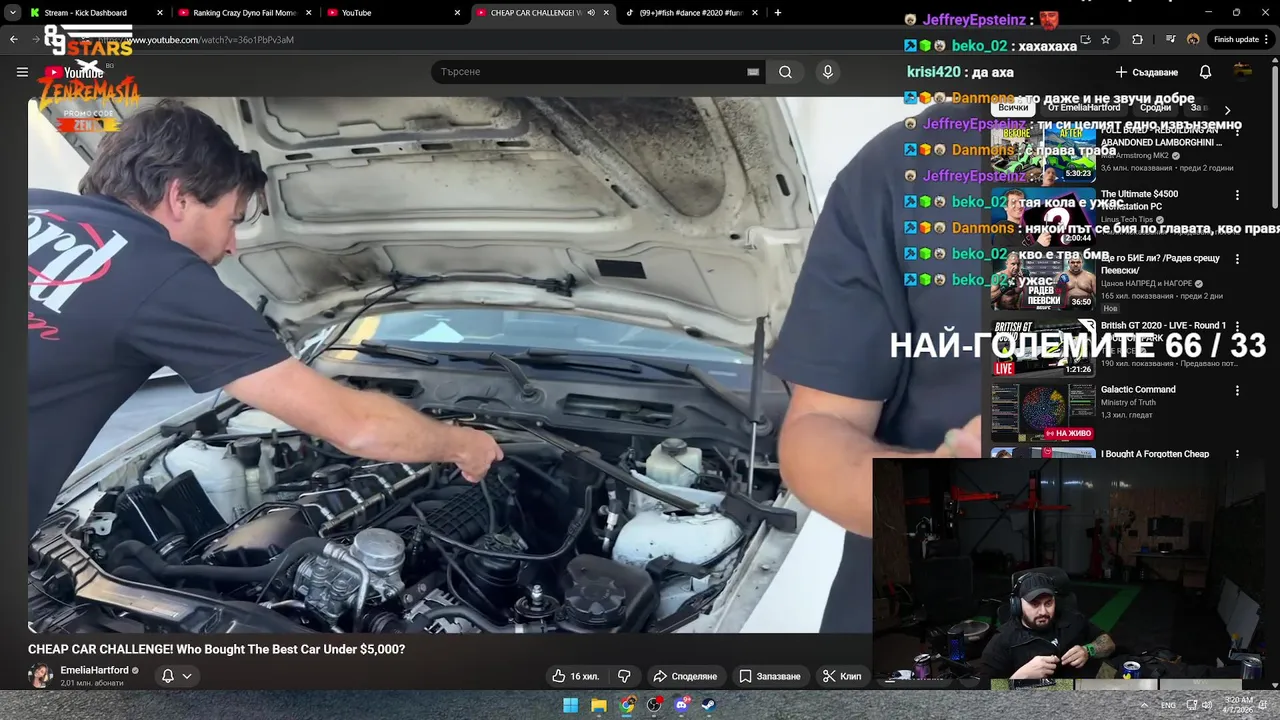Image resolution: width=1280 pixels, height=720 pixels.
Task: Select the От EmeliaHartford filter chip
Action: point(1084,108)
